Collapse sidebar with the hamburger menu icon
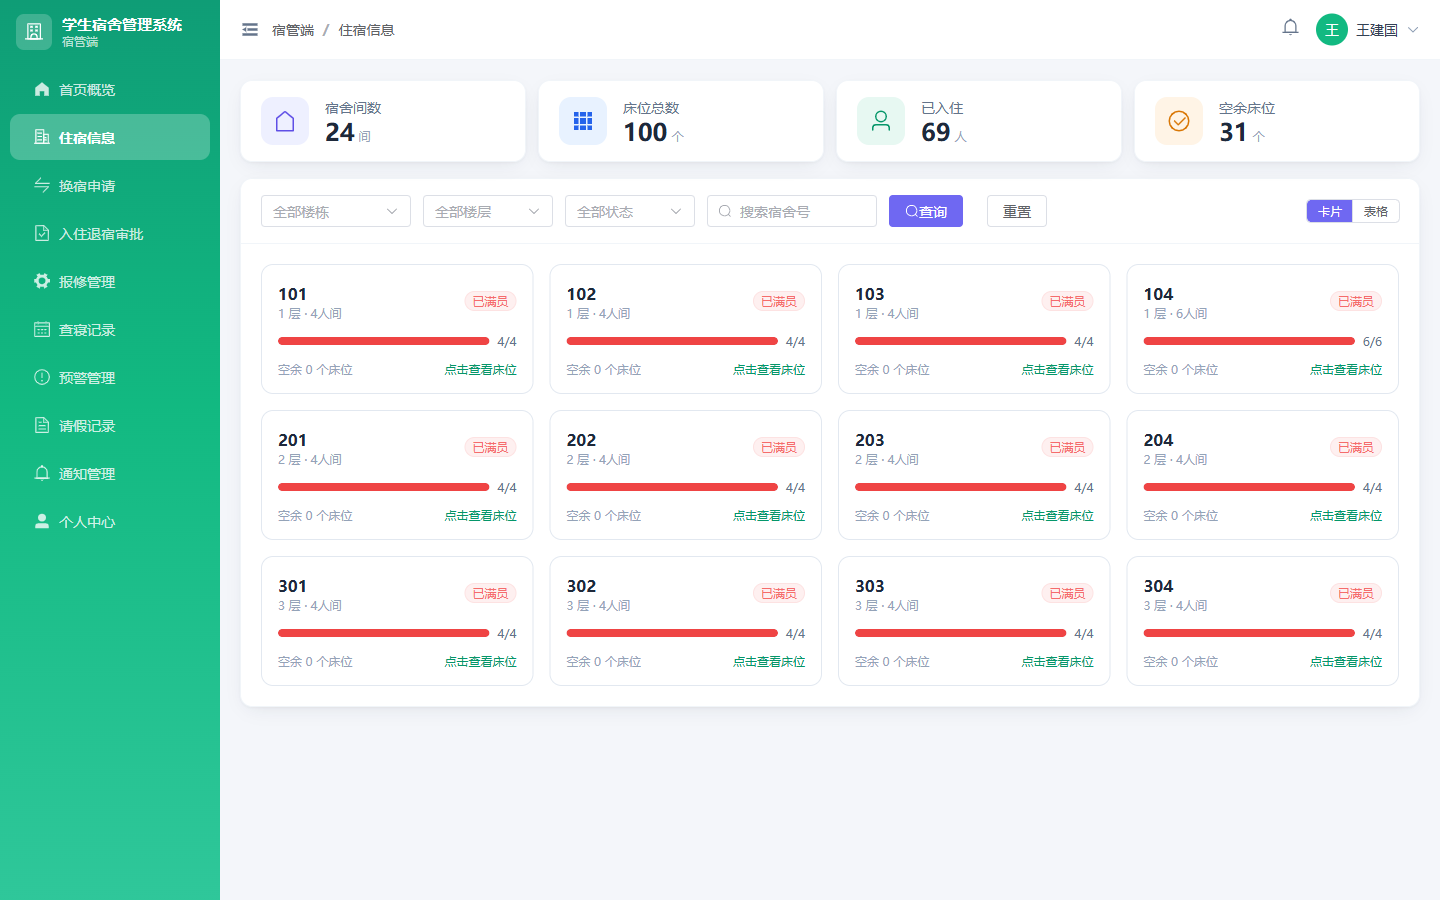This screenshot has height=900, width=1440. coord(250,30)
